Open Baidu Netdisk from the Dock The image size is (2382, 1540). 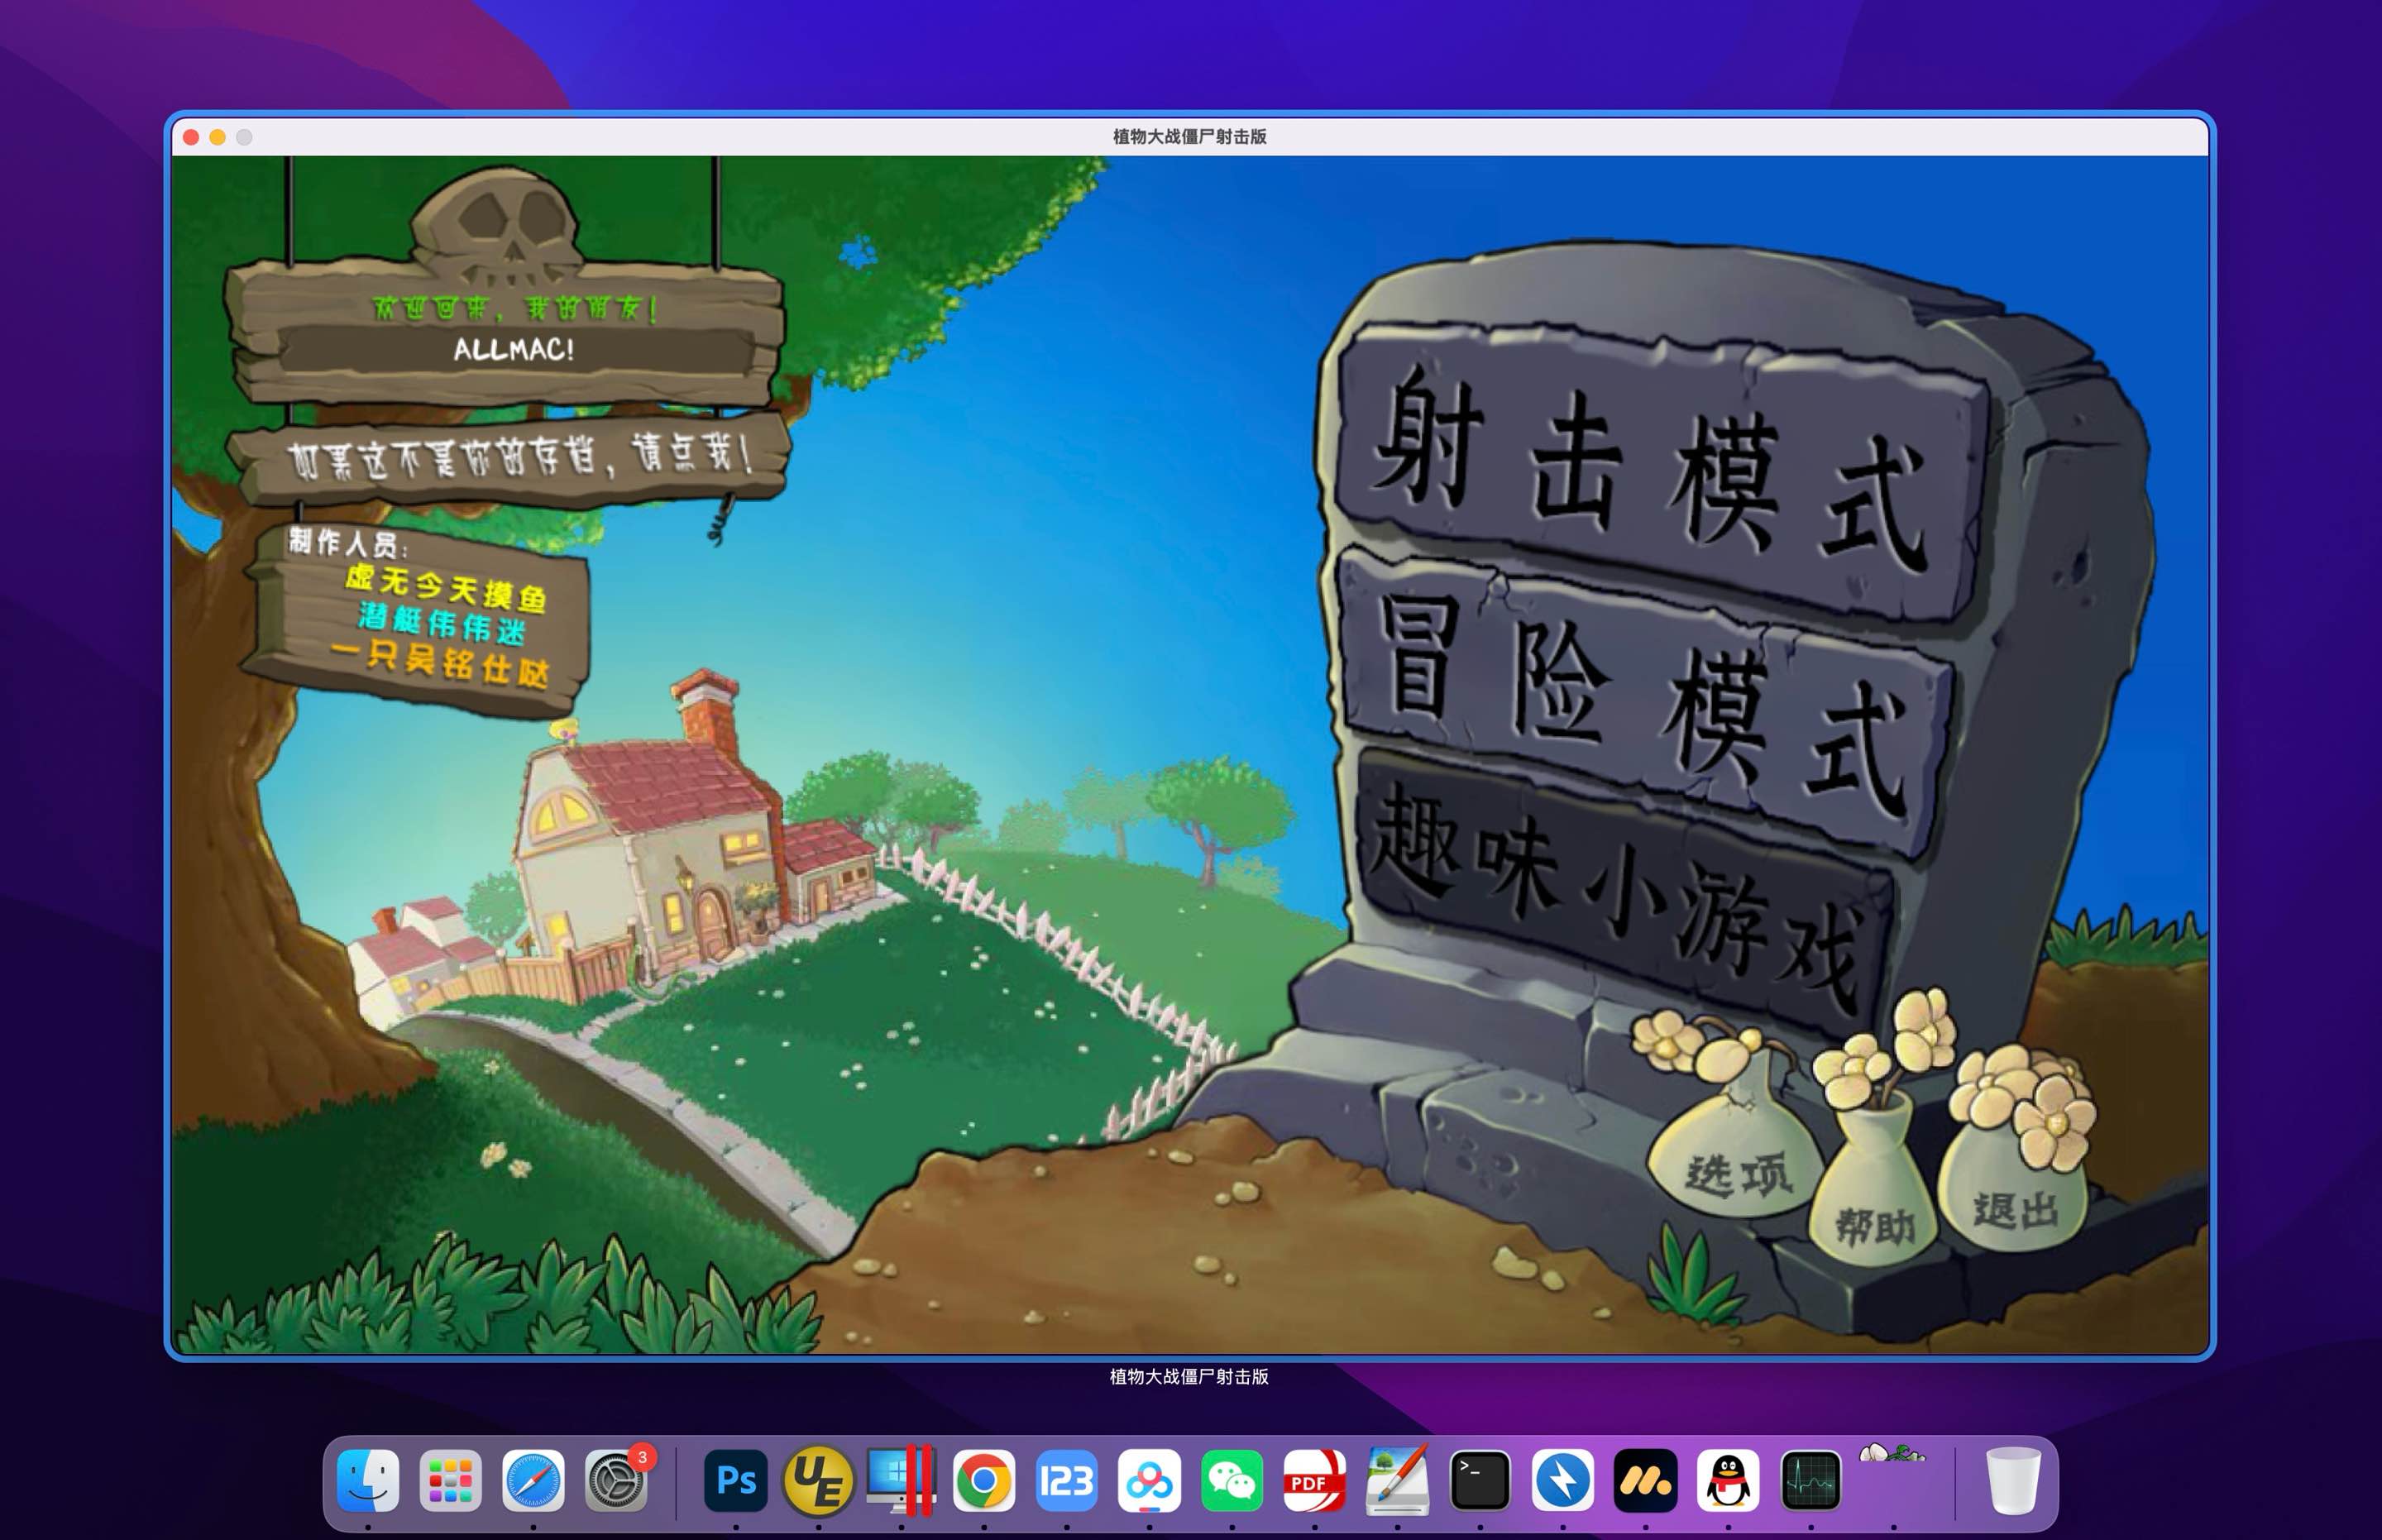pos(1149,1480)
